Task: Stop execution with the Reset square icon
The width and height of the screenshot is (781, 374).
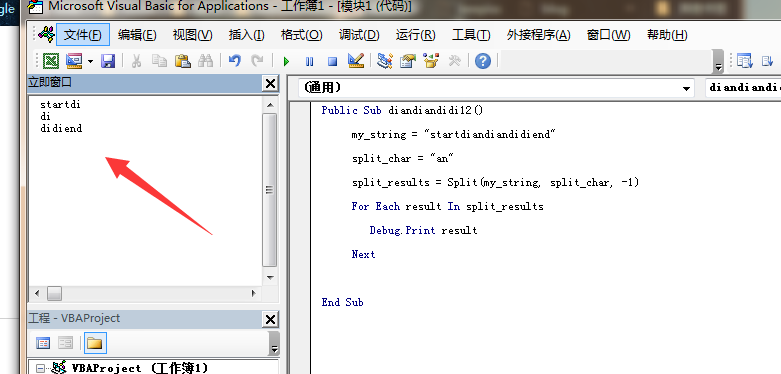Action: [x=332, y=62]
